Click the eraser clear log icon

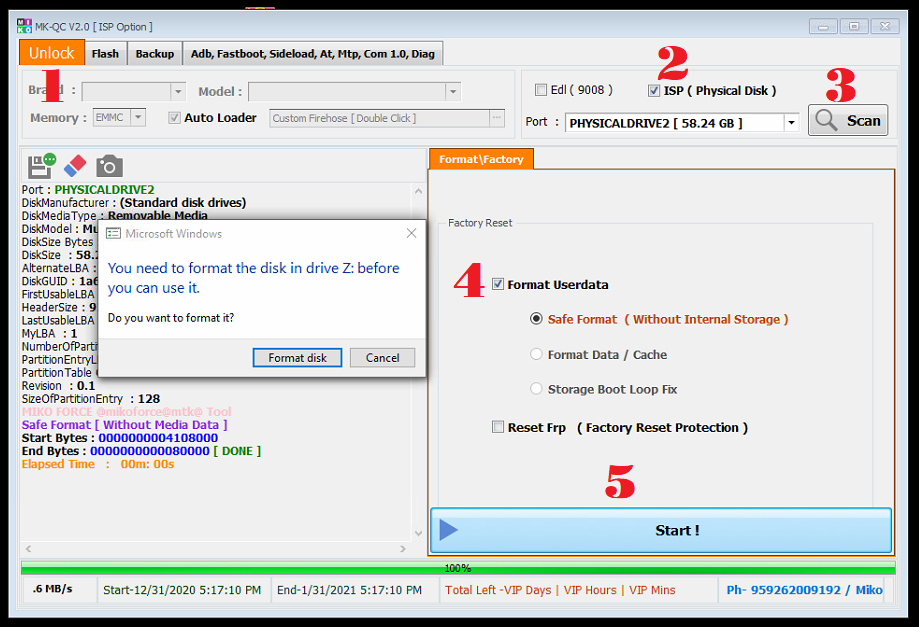click(x=75, y=166)
